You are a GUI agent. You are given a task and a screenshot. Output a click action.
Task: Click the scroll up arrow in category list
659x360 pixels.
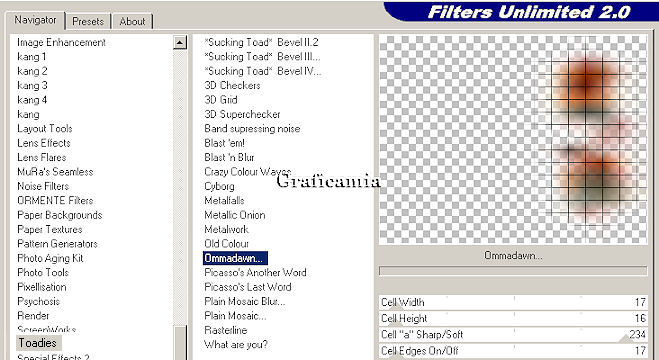180,42
